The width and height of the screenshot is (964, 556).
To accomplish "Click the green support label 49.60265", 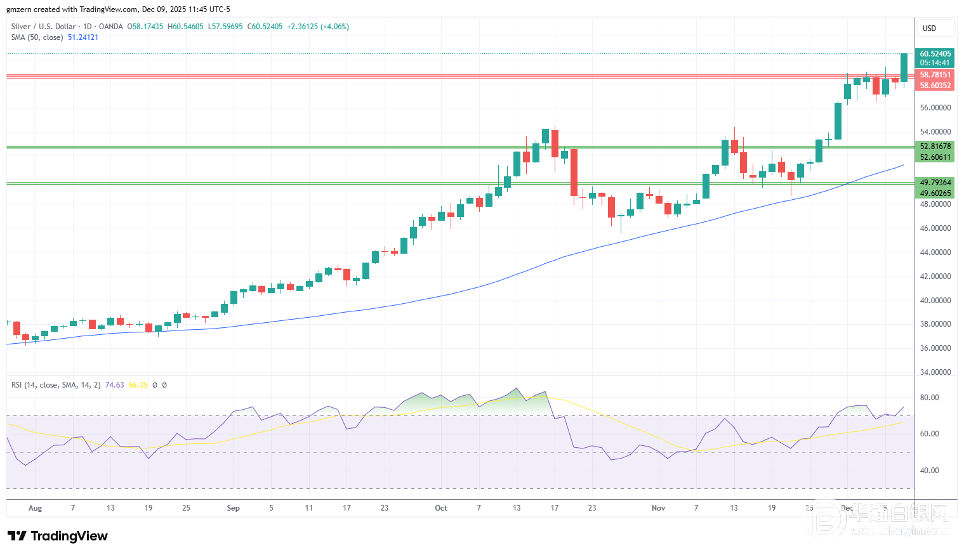I will (x=935, y=192).
